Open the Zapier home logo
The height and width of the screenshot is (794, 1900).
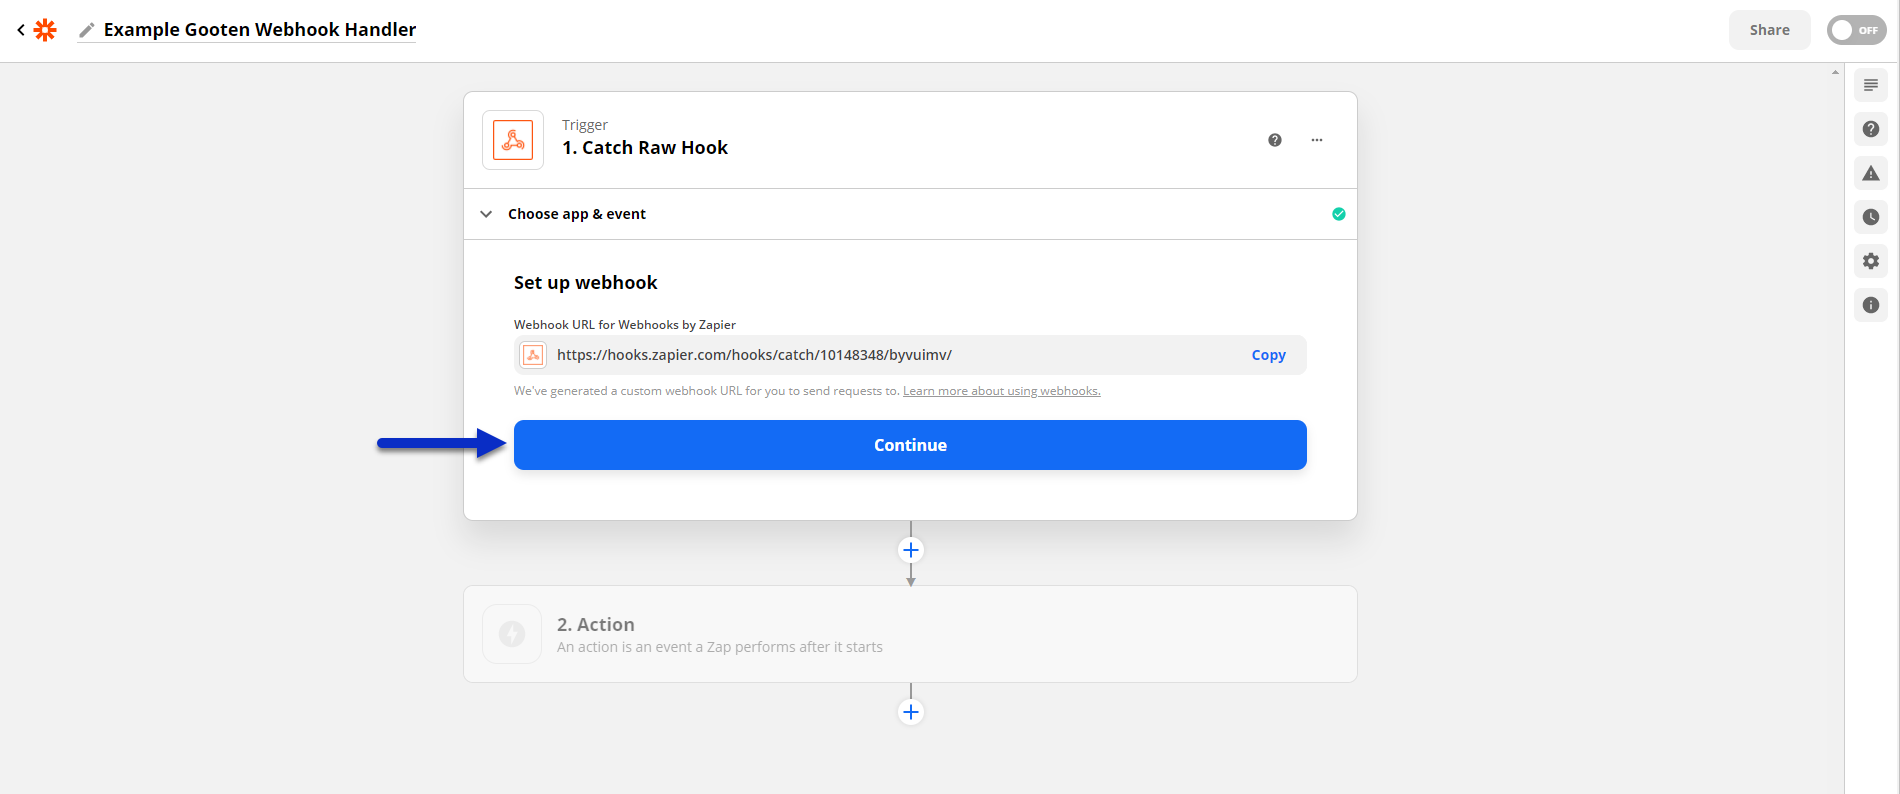(x=45, y=30)
